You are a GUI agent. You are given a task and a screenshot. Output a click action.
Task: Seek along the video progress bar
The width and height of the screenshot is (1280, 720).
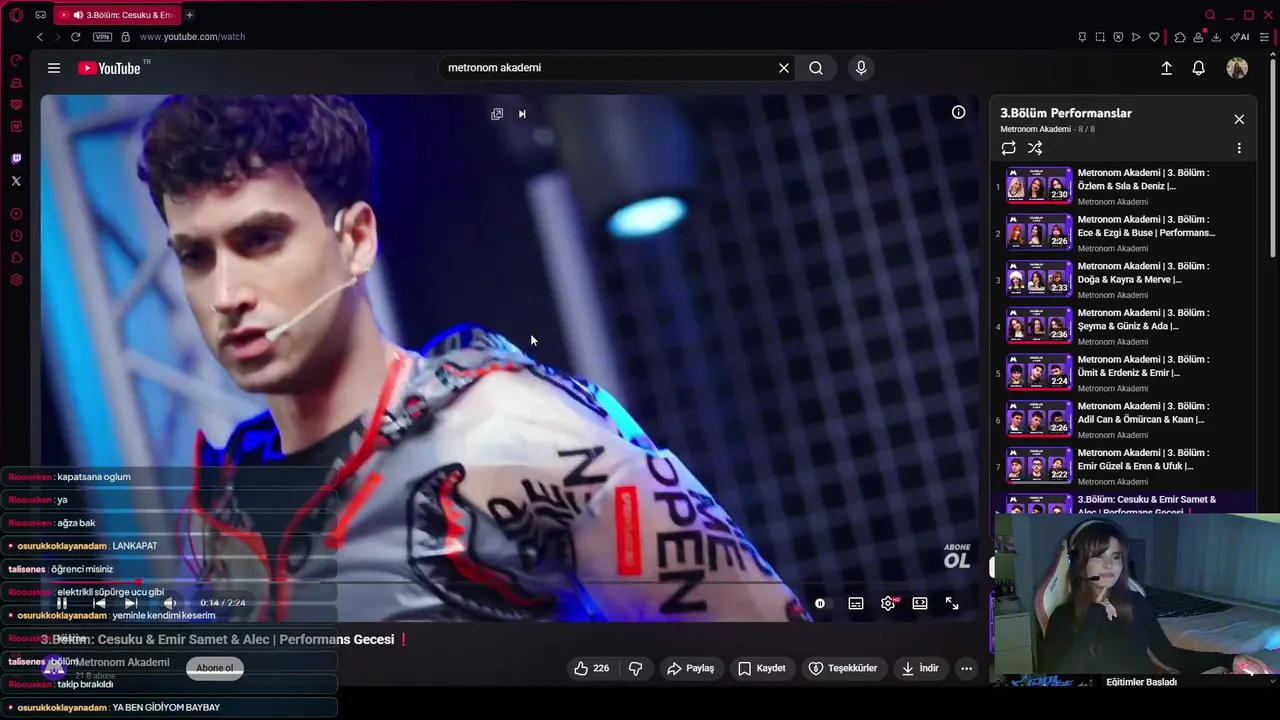coord(509,582)
